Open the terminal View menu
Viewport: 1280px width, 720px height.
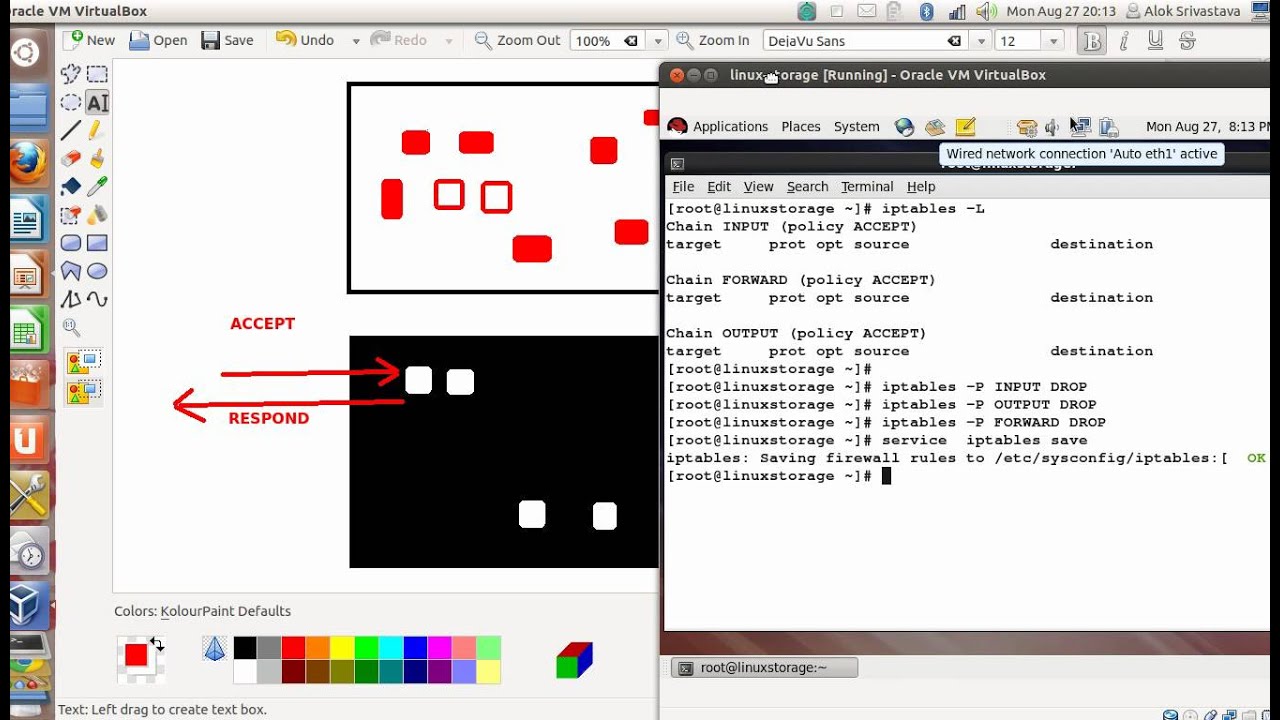pyautogui.click(x=758, y=186)
